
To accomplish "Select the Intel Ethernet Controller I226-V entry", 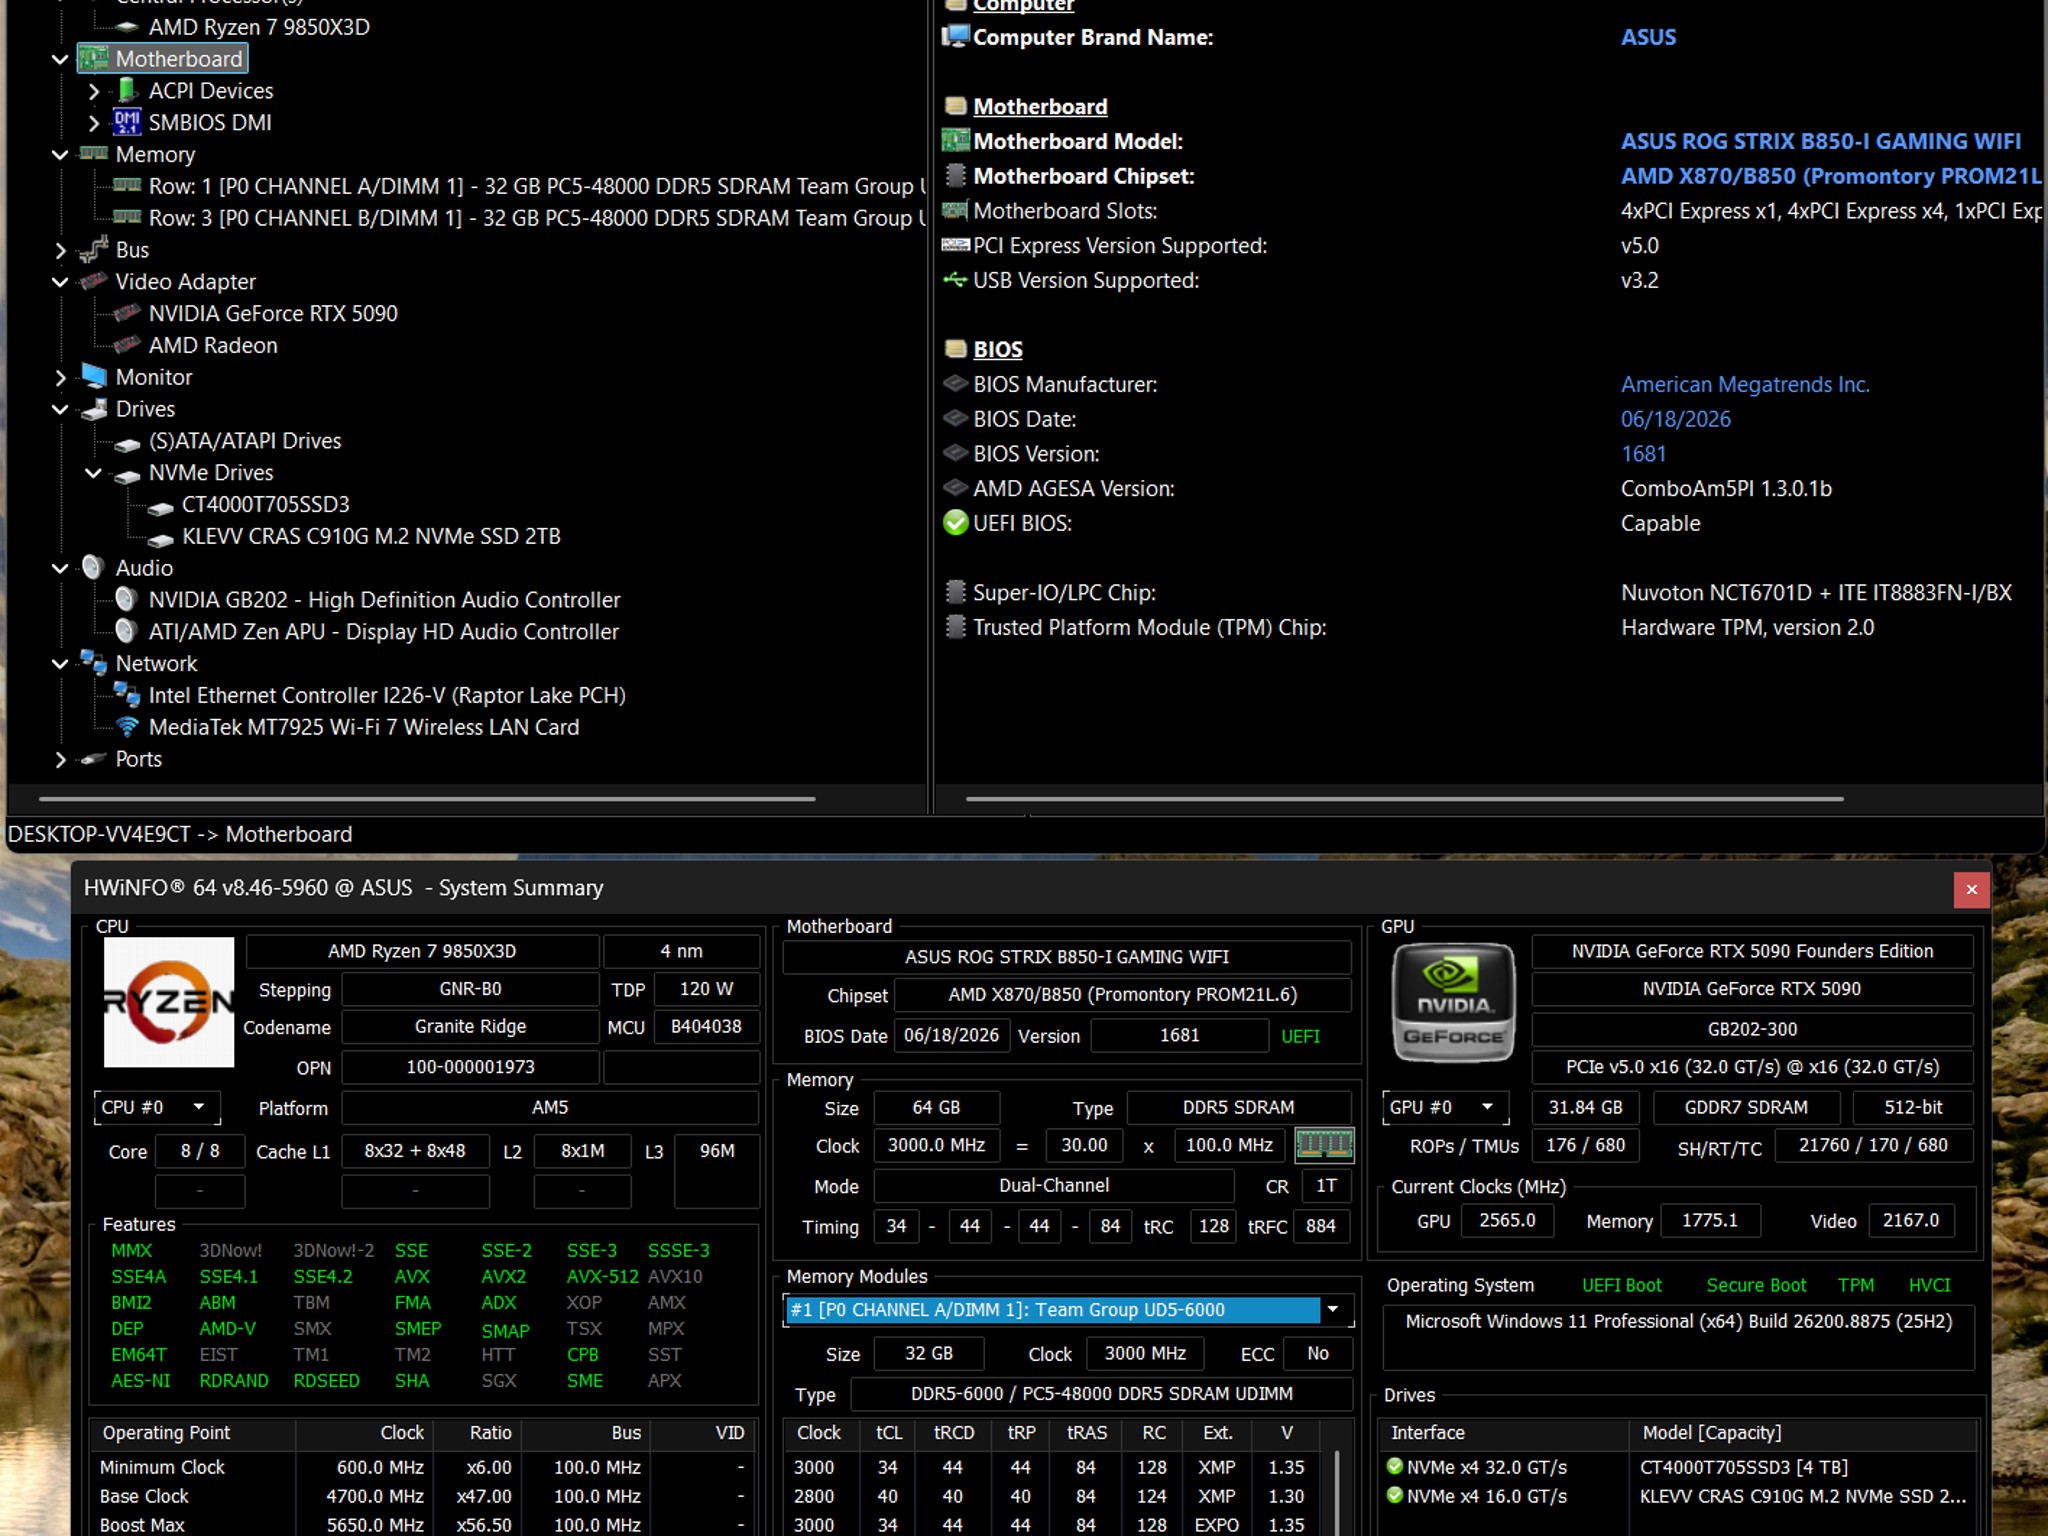I will pyautogui.click(x=387, y=696).
